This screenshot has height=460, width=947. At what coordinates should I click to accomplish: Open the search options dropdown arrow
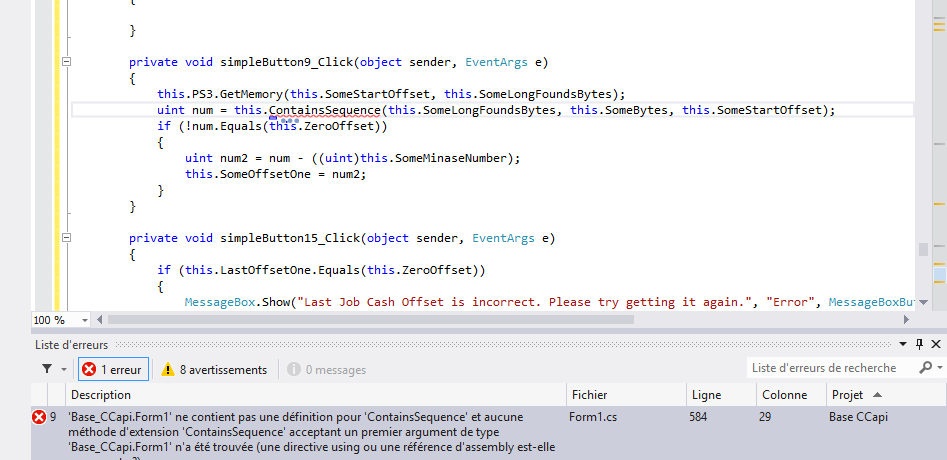pyautogui.click(x=940, y=367)
